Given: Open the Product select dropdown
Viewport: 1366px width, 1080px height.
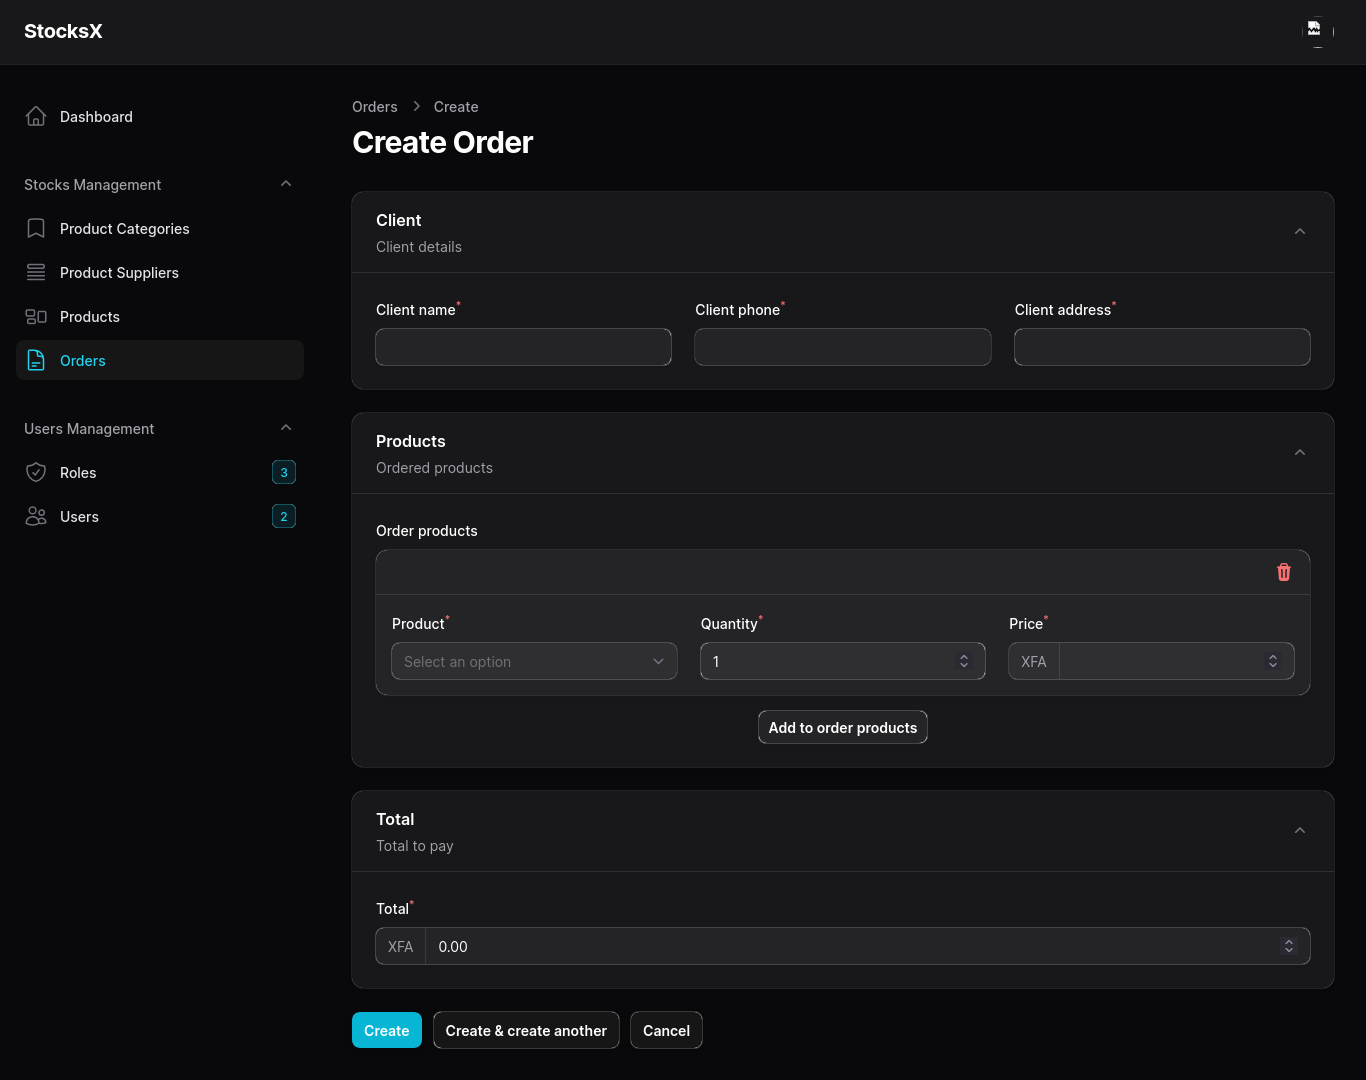Looking at the screenshot, I should [534, 662].
